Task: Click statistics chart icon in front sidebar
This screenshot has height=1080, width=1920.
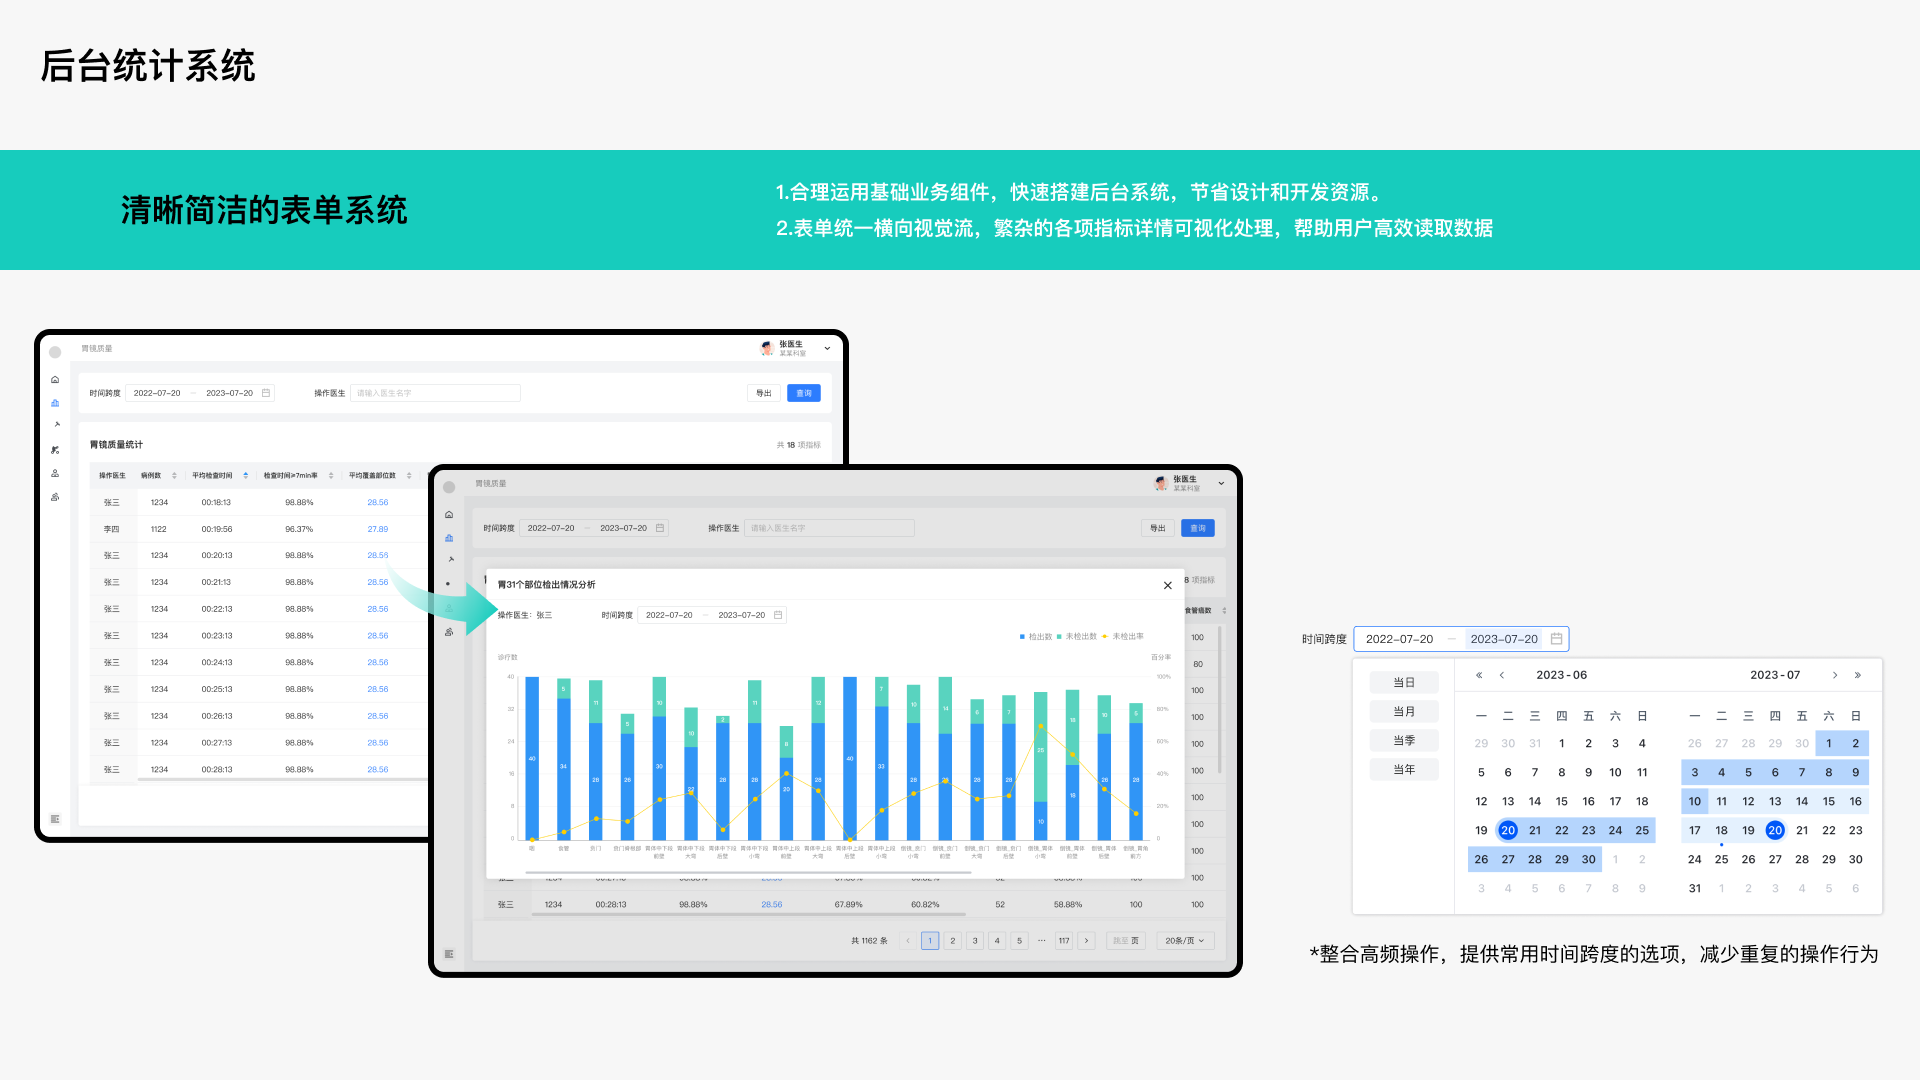Action: (x=449, y=538)
